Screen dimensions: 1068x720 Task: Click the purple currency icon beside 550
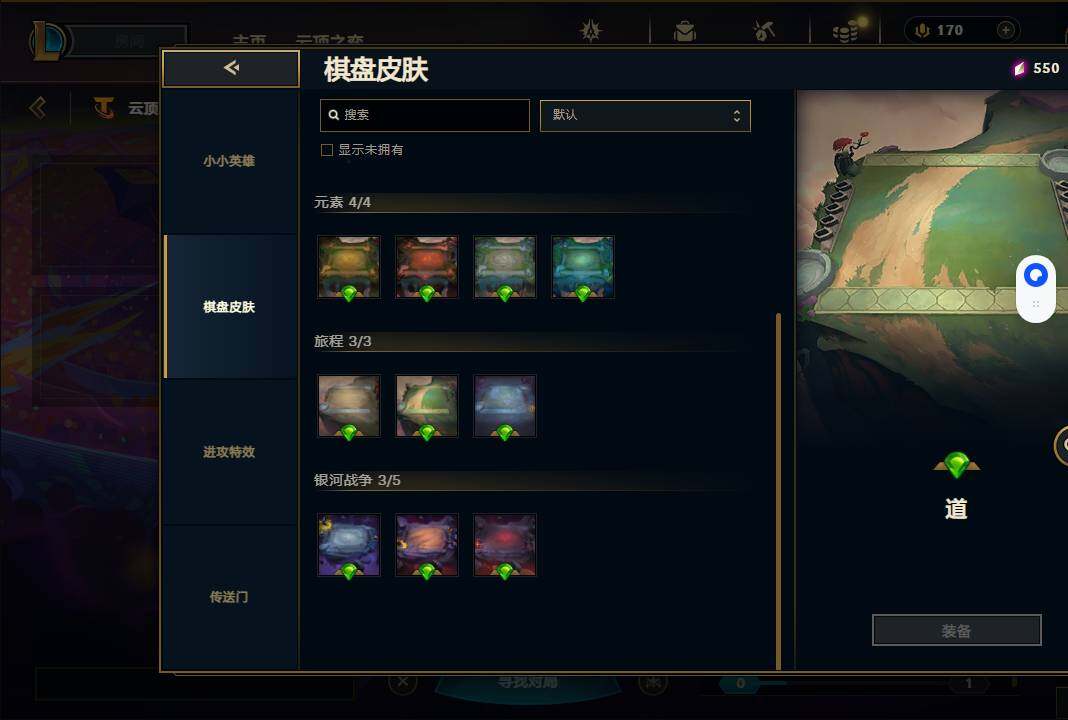pyautogui.click(x=1019, y=68)
